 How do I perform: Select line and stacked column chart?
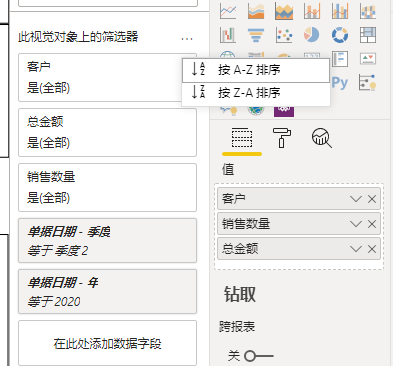(x=312, y=11)
